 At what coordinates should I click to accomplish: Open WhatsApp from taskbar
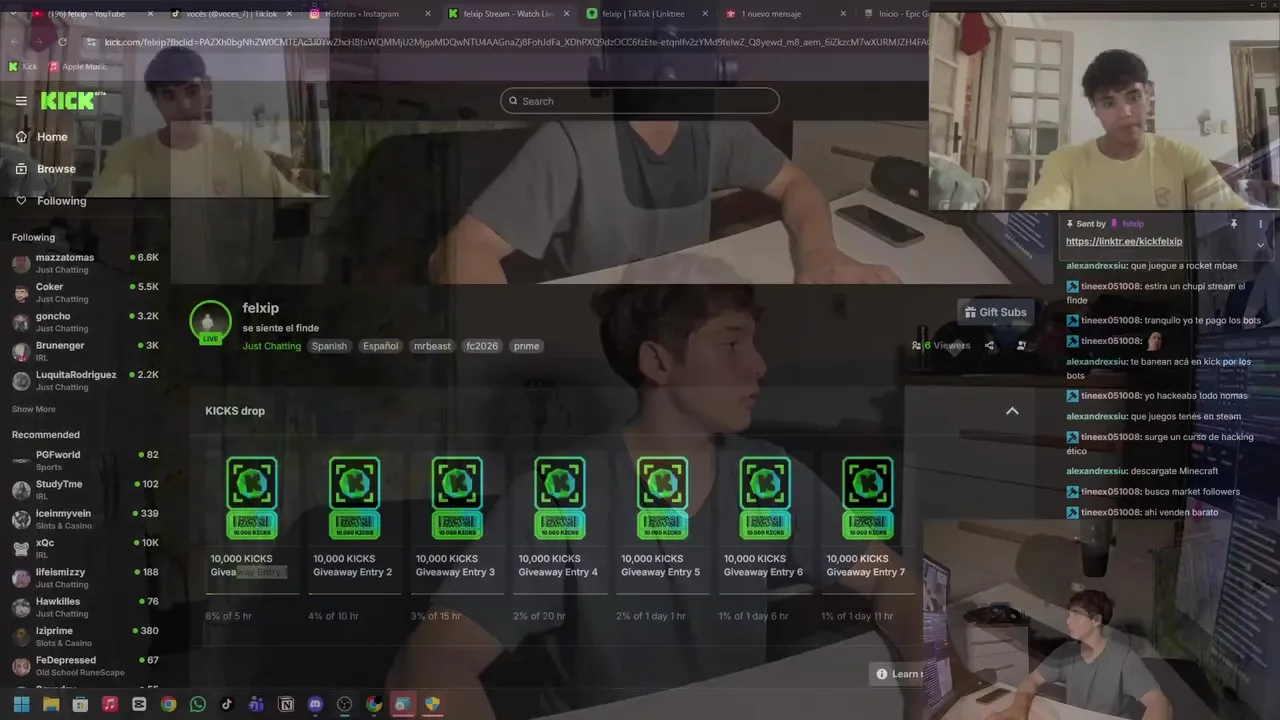click(x=198, y=704)
